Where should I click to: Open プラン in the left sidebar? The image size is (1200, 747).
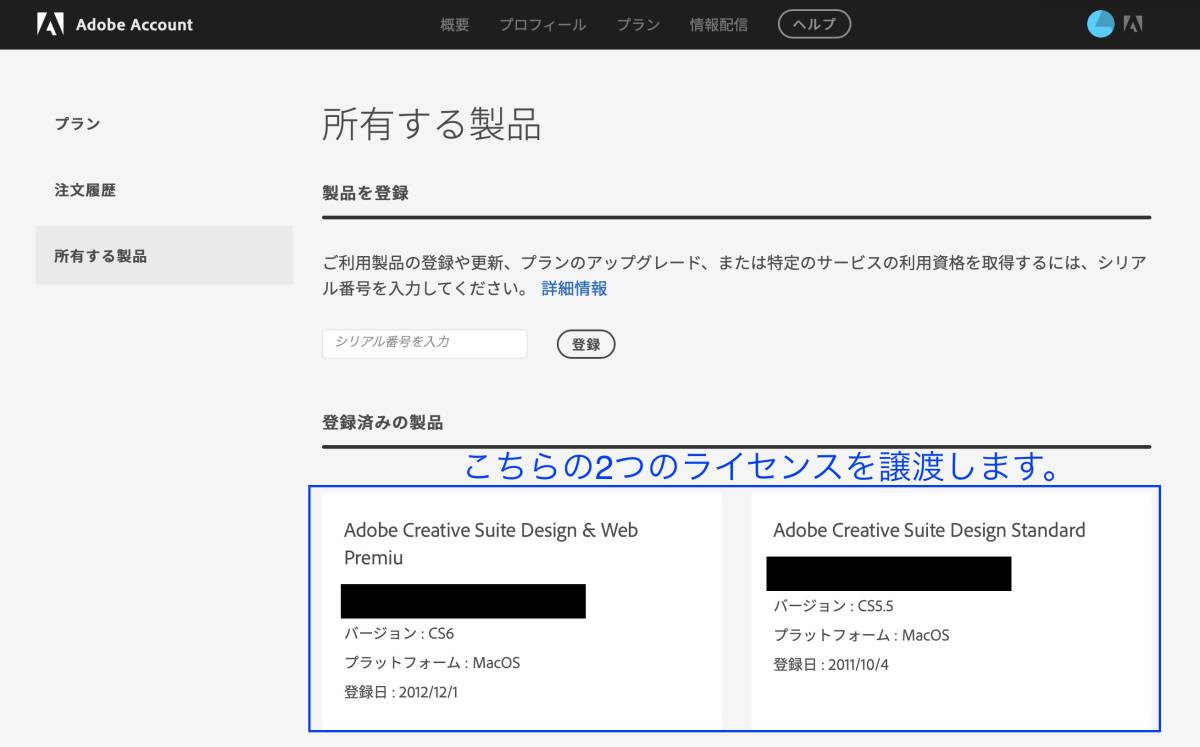(x=77, y=124)
